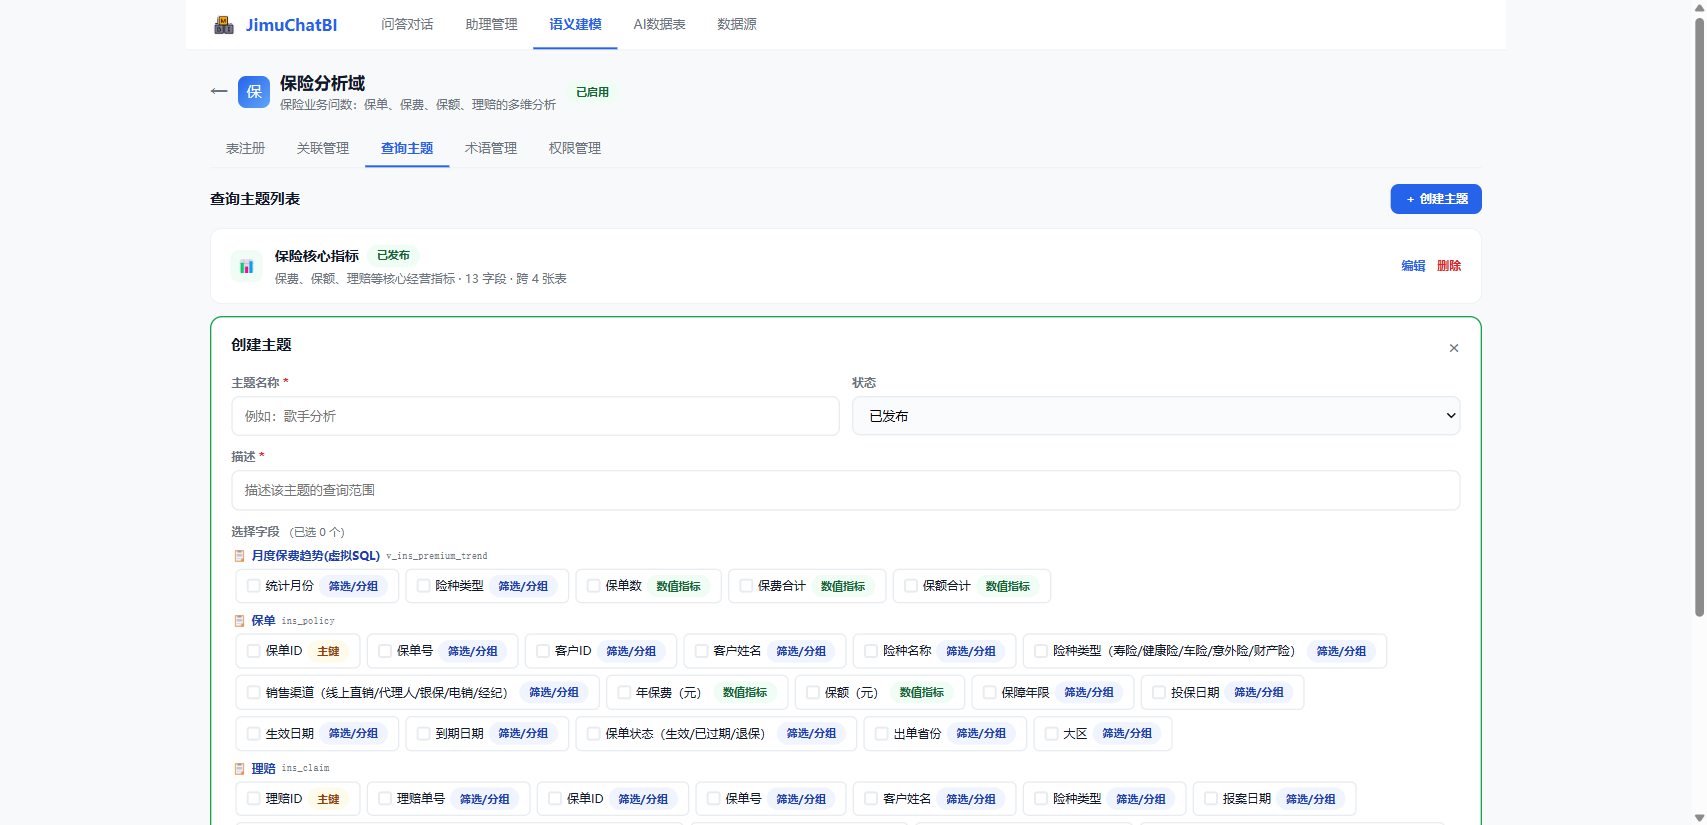Click the 删除 link for 保险核心指标
The height and width of the screenshot is (825, 1707).
pos(1449,266)
